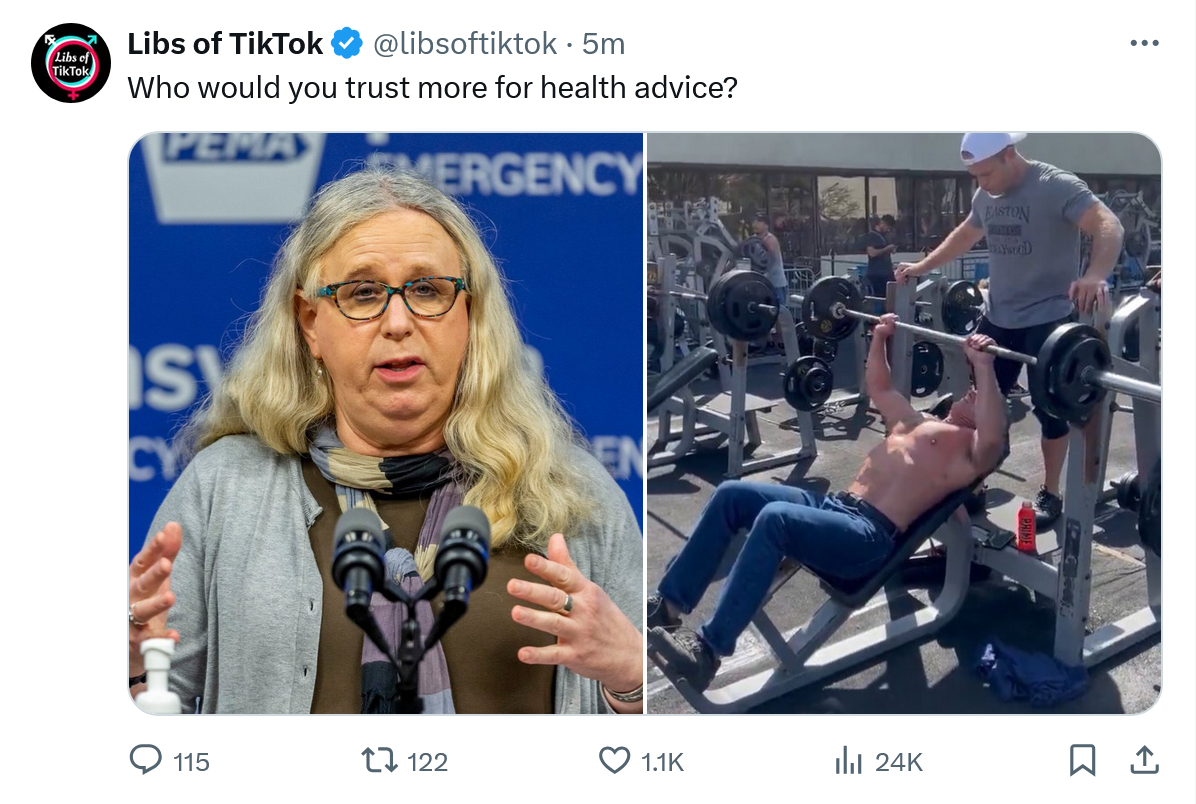1196x804 pixels.
Task: Open left press conference photo
Action: [386, 423]
